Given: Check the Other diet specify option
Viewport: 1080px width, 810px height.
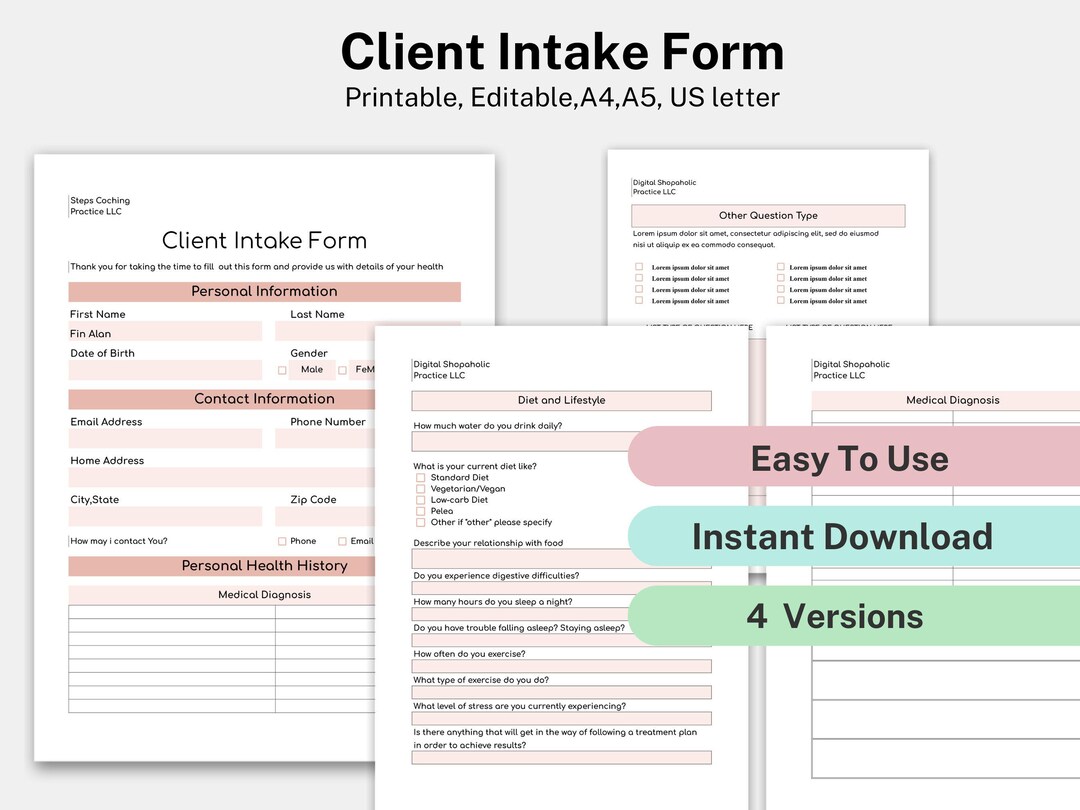Looking at the screenshot, I should [x=421, y=522].
